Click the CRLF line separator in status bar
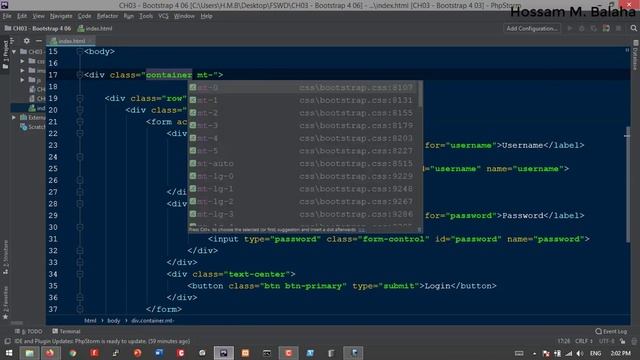The image size is (640, 360). click(x=584, y=341)
